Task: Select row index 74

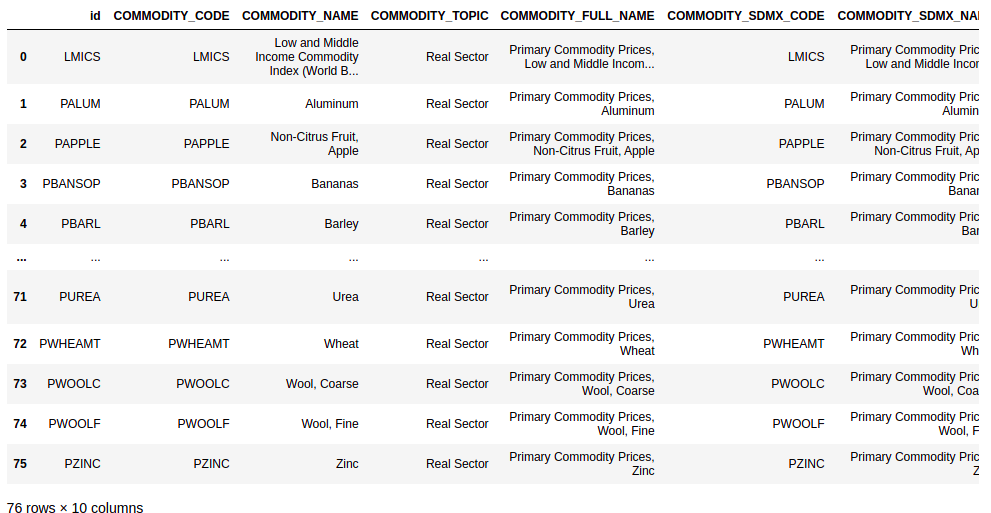Action: click(x=20, y=424)
